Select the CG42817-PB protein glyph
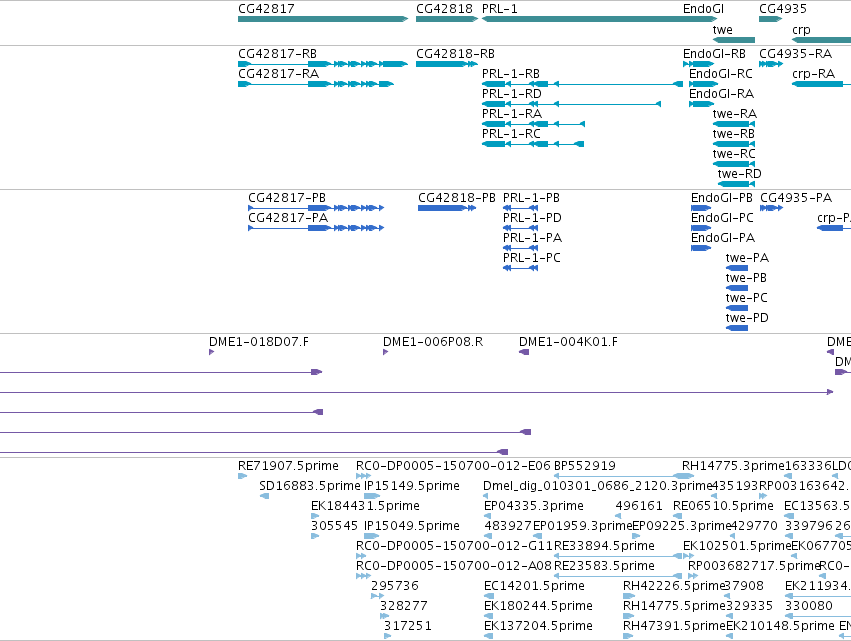851x641 pixels. click(x=316, y=208)
